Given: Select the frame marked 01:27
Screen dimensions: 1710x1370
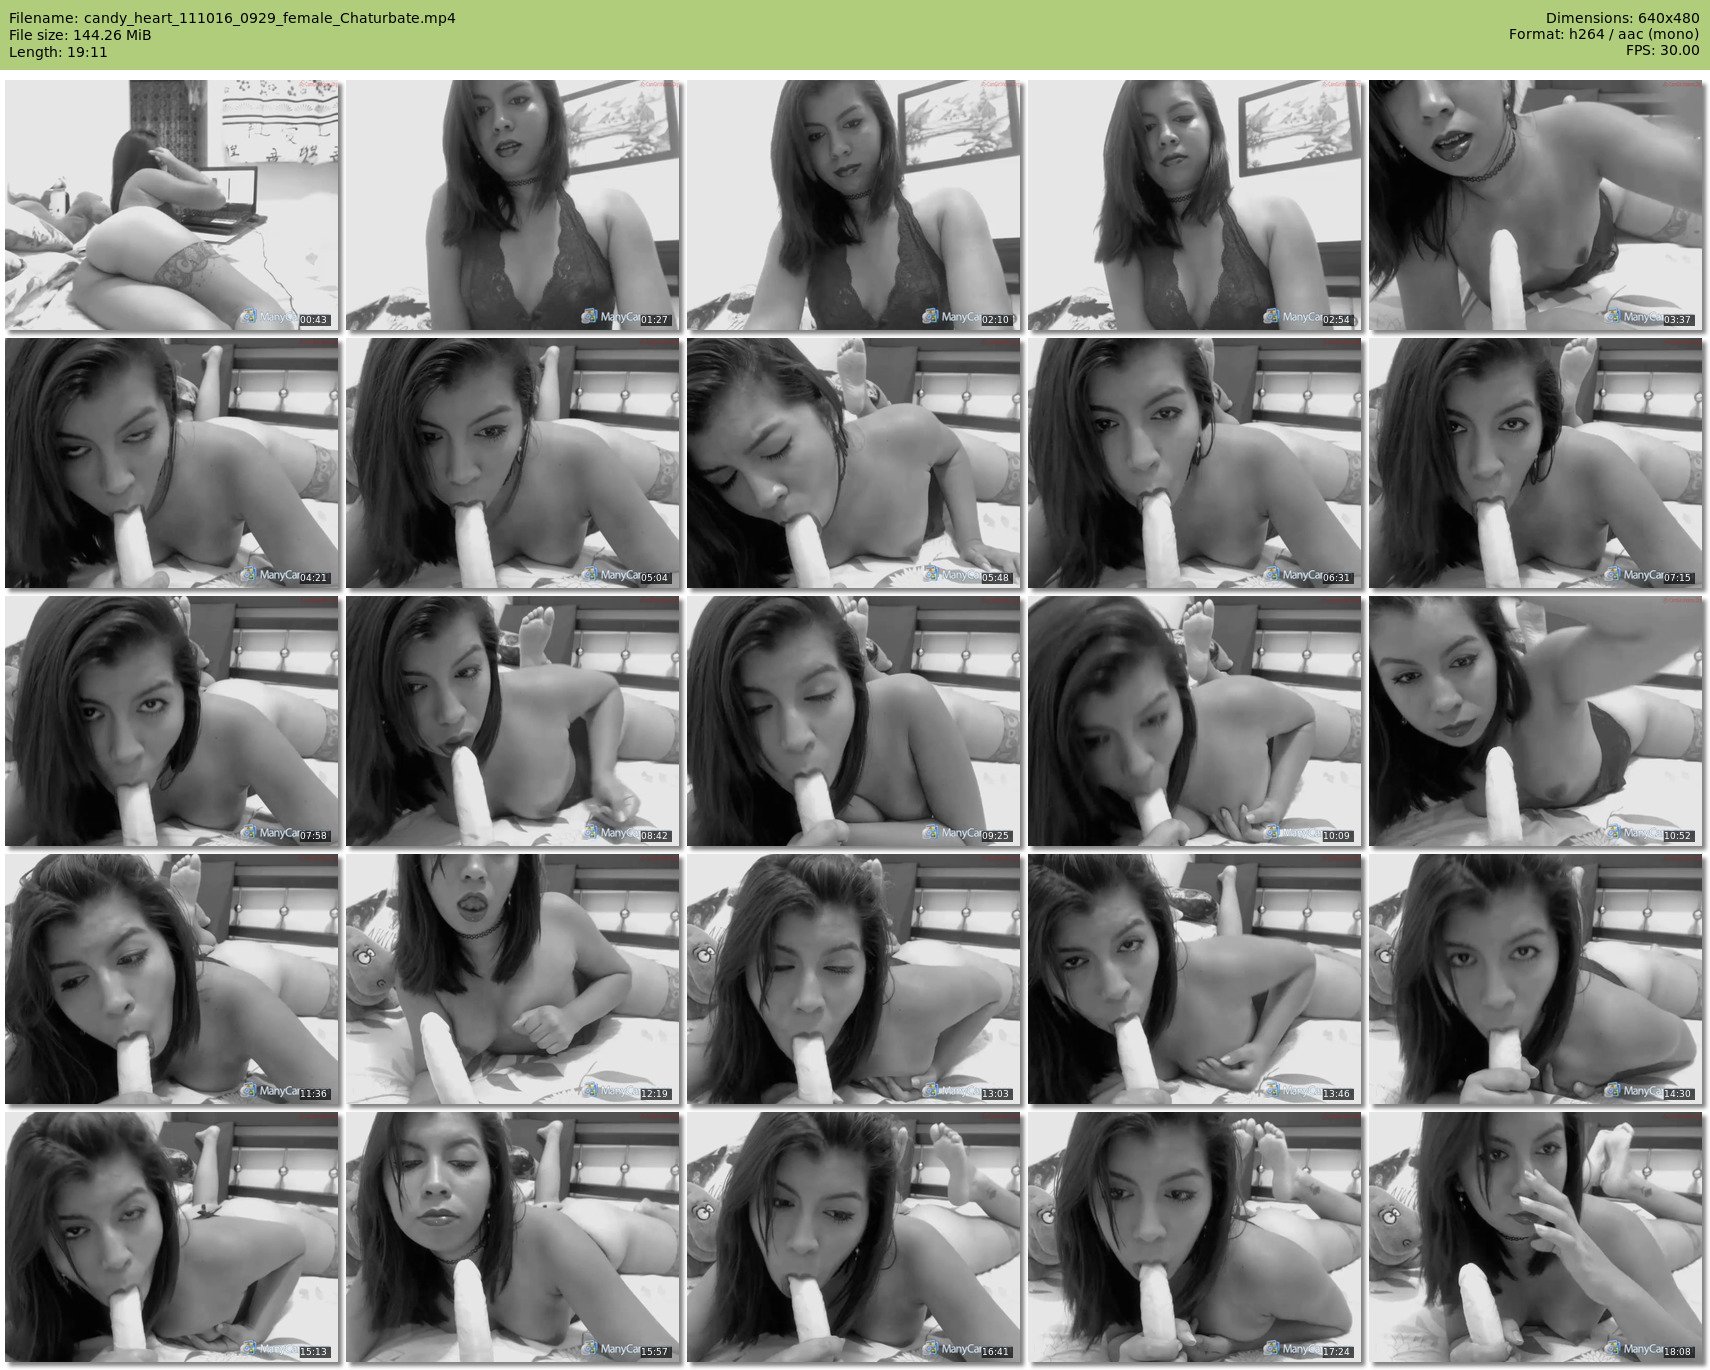Looking at the screenshot, I should coord(513,205).
